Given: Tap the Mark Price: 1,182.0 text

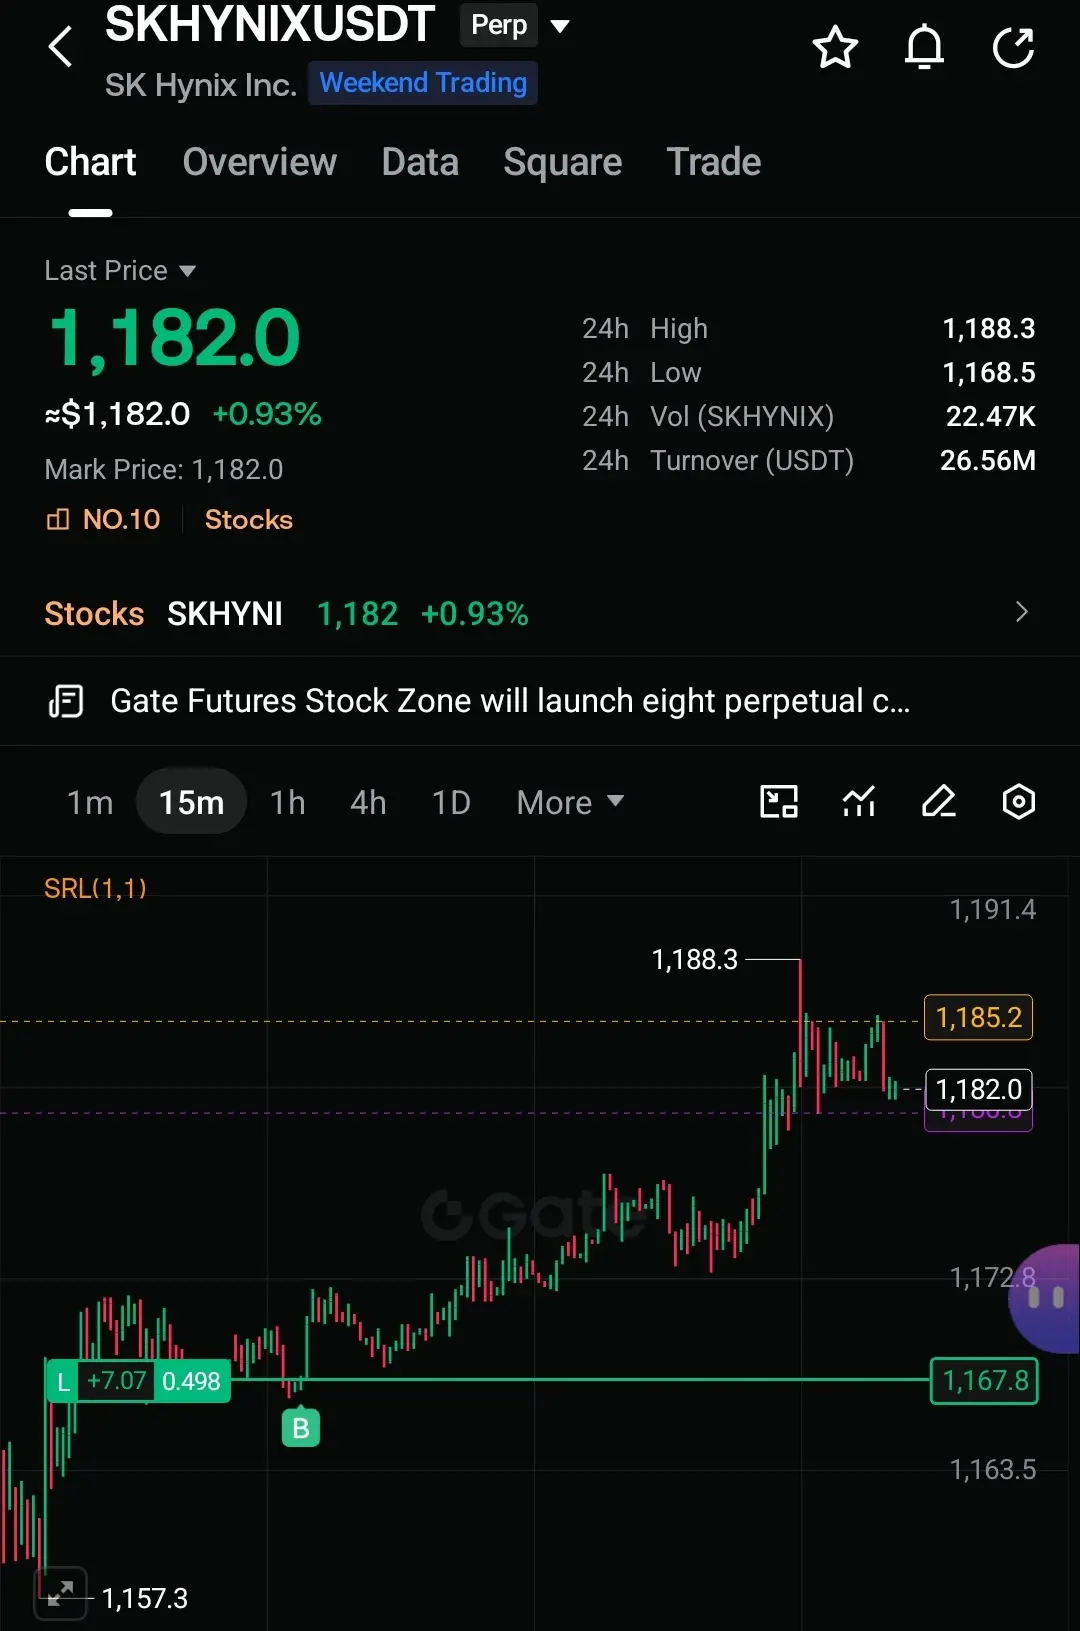Looking at the screenshot, I should click(164, 469).
